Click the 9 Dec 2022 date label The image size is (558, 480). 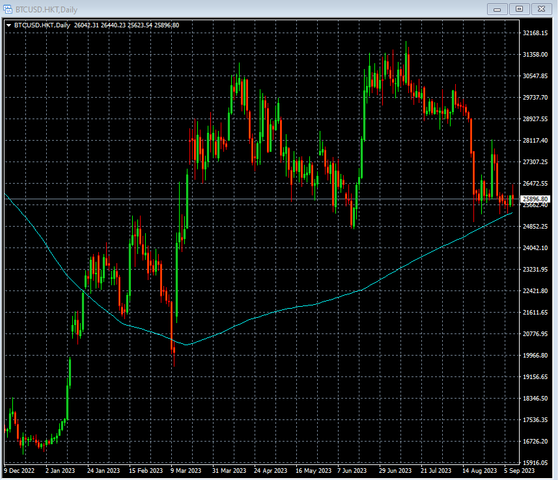(20, 471)
